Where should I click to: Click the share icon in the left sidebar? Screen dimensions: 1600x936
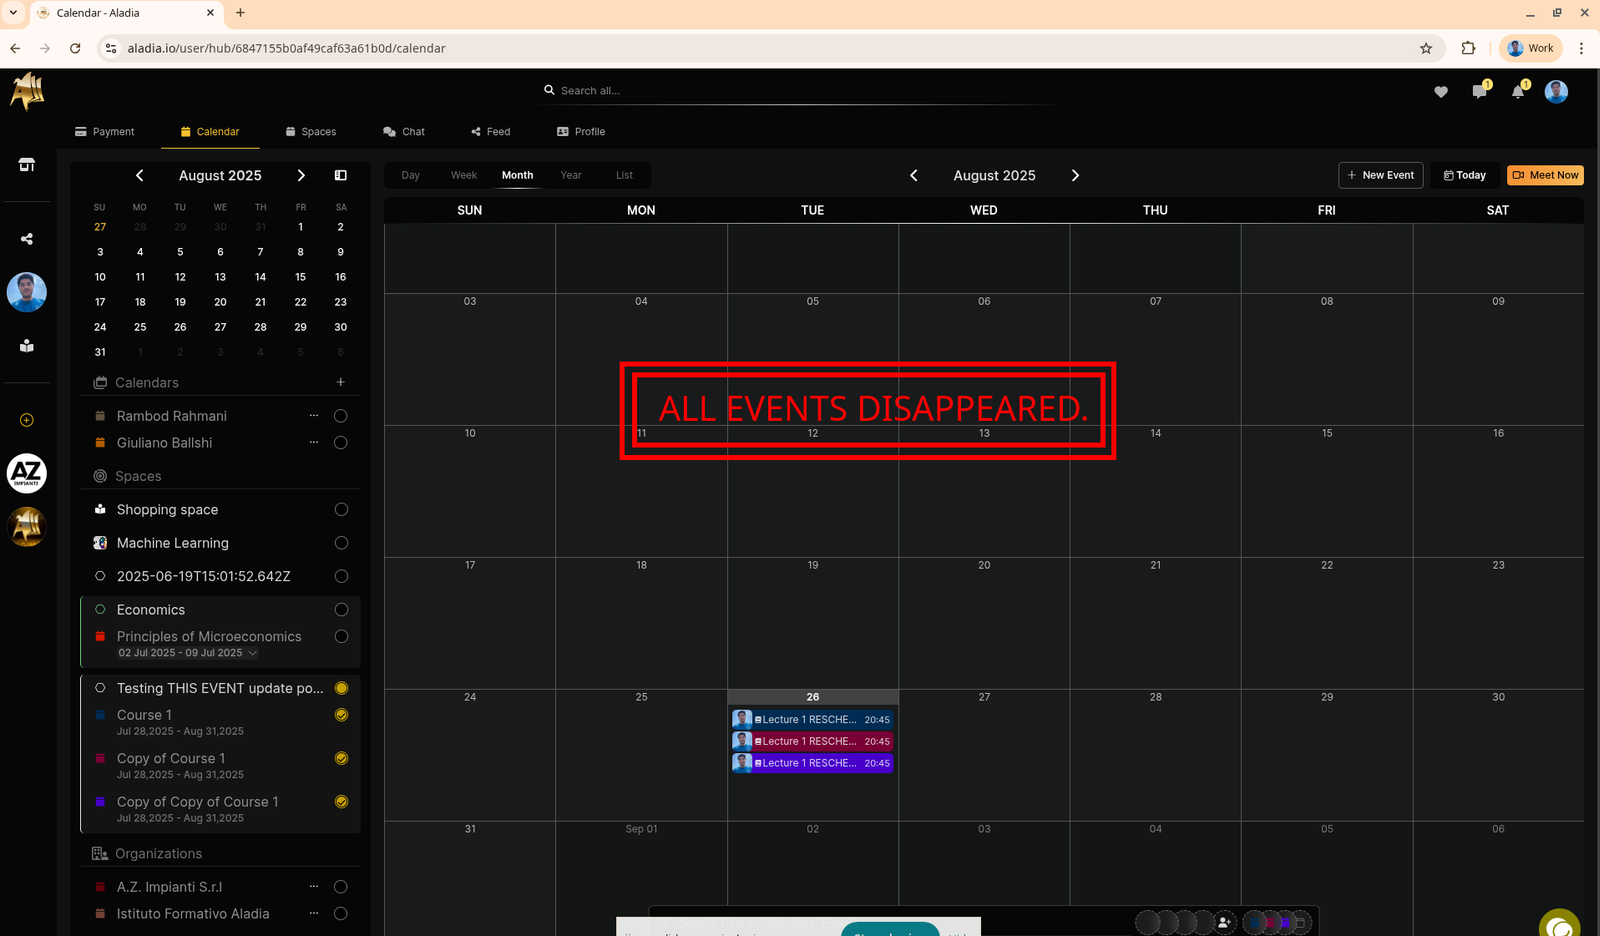27,239
